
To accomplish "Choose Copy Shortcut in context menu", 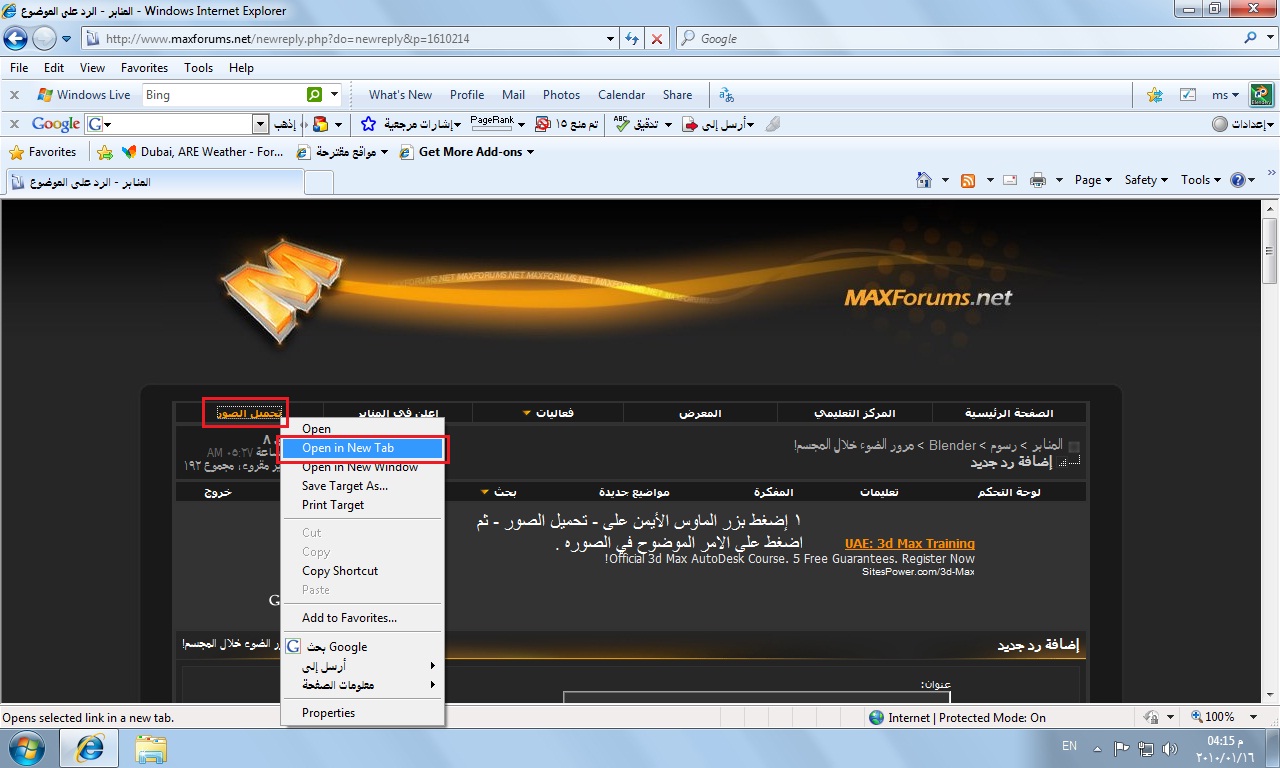I will point(361,571).
